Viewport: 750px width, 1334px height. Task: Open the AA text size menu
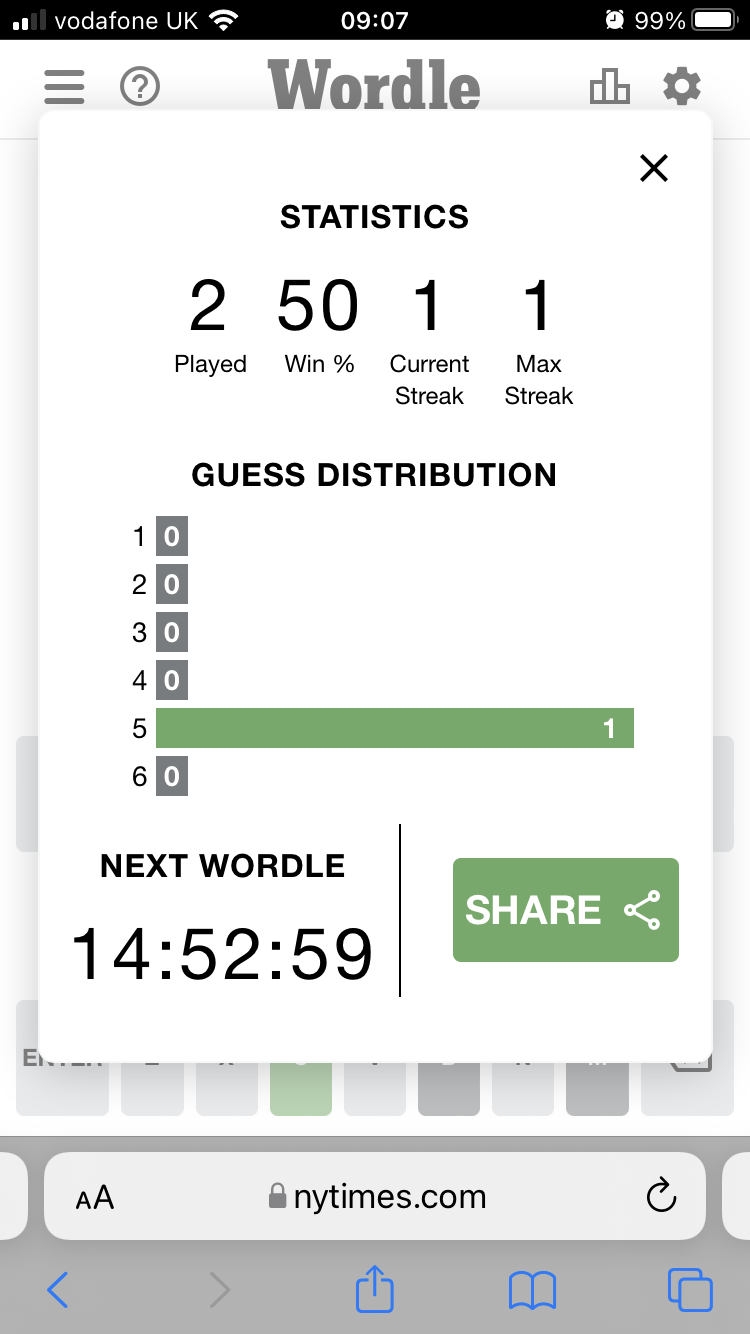(x=95, y=1197)
